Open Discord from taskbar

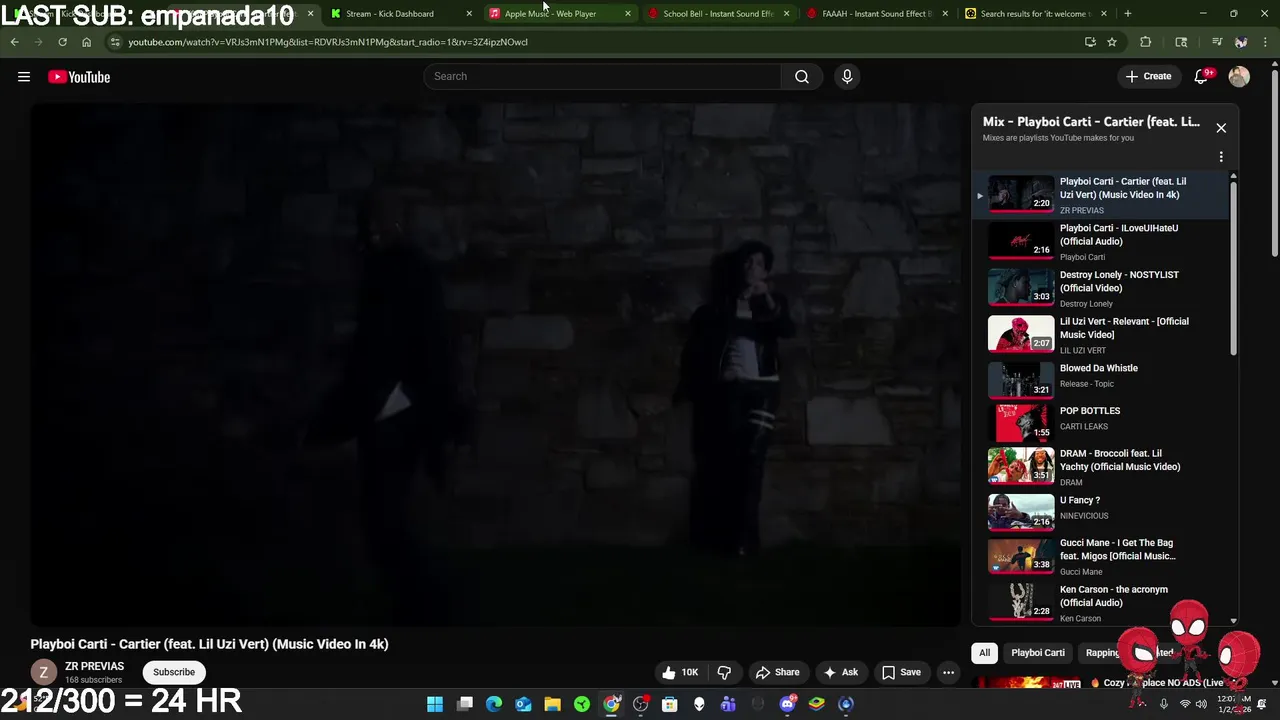click(787, 704)
